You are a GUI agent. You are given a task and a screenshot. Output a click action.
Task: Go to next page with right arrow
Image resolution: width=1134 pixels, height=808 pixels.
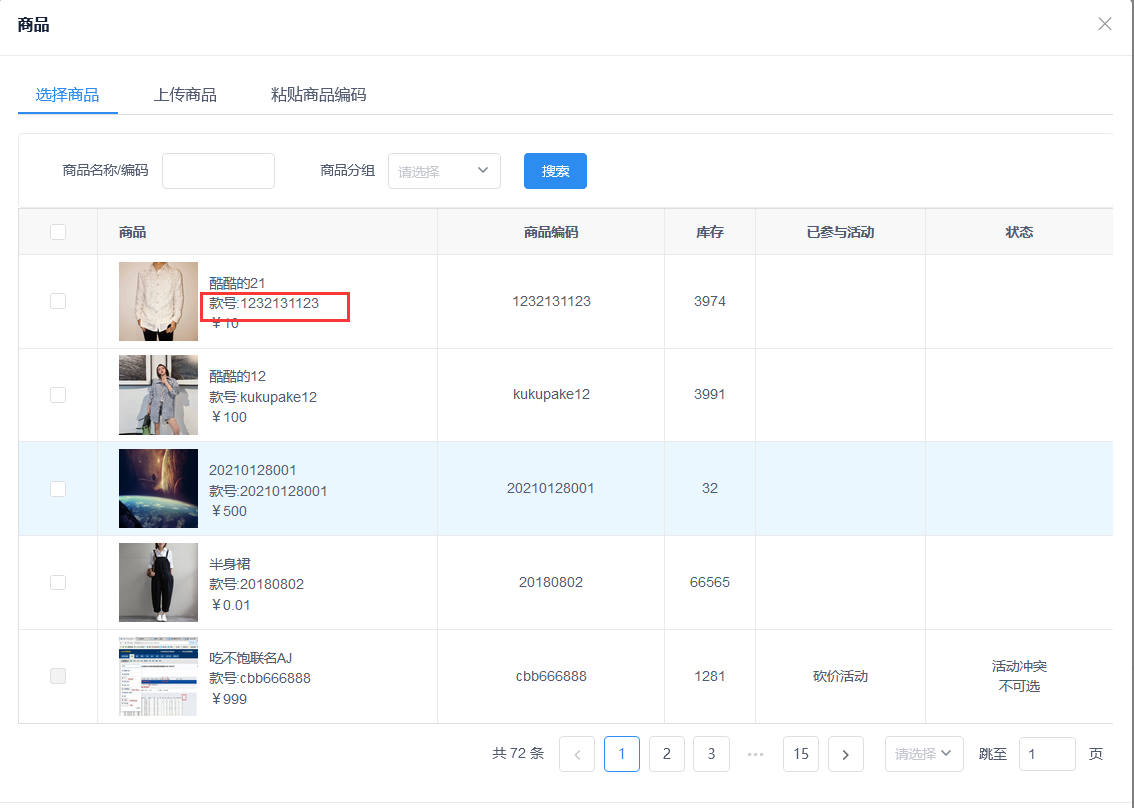(x=845, y=754)
